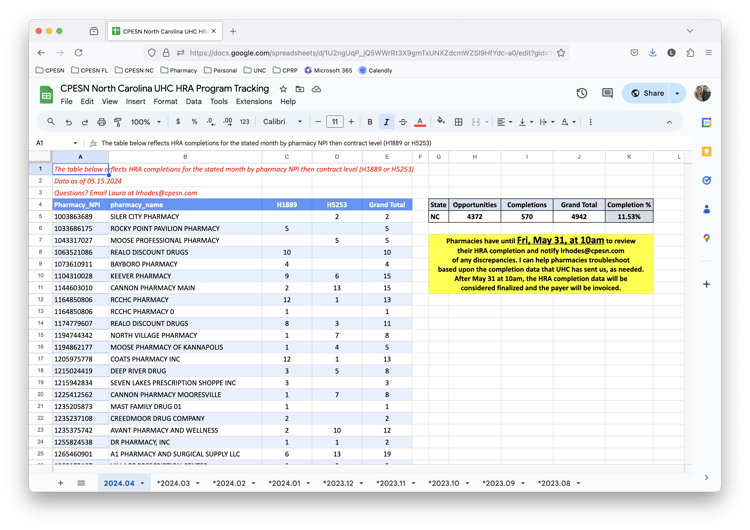Open the comments panel icon
Screen dimensions: 750x530
607,93
